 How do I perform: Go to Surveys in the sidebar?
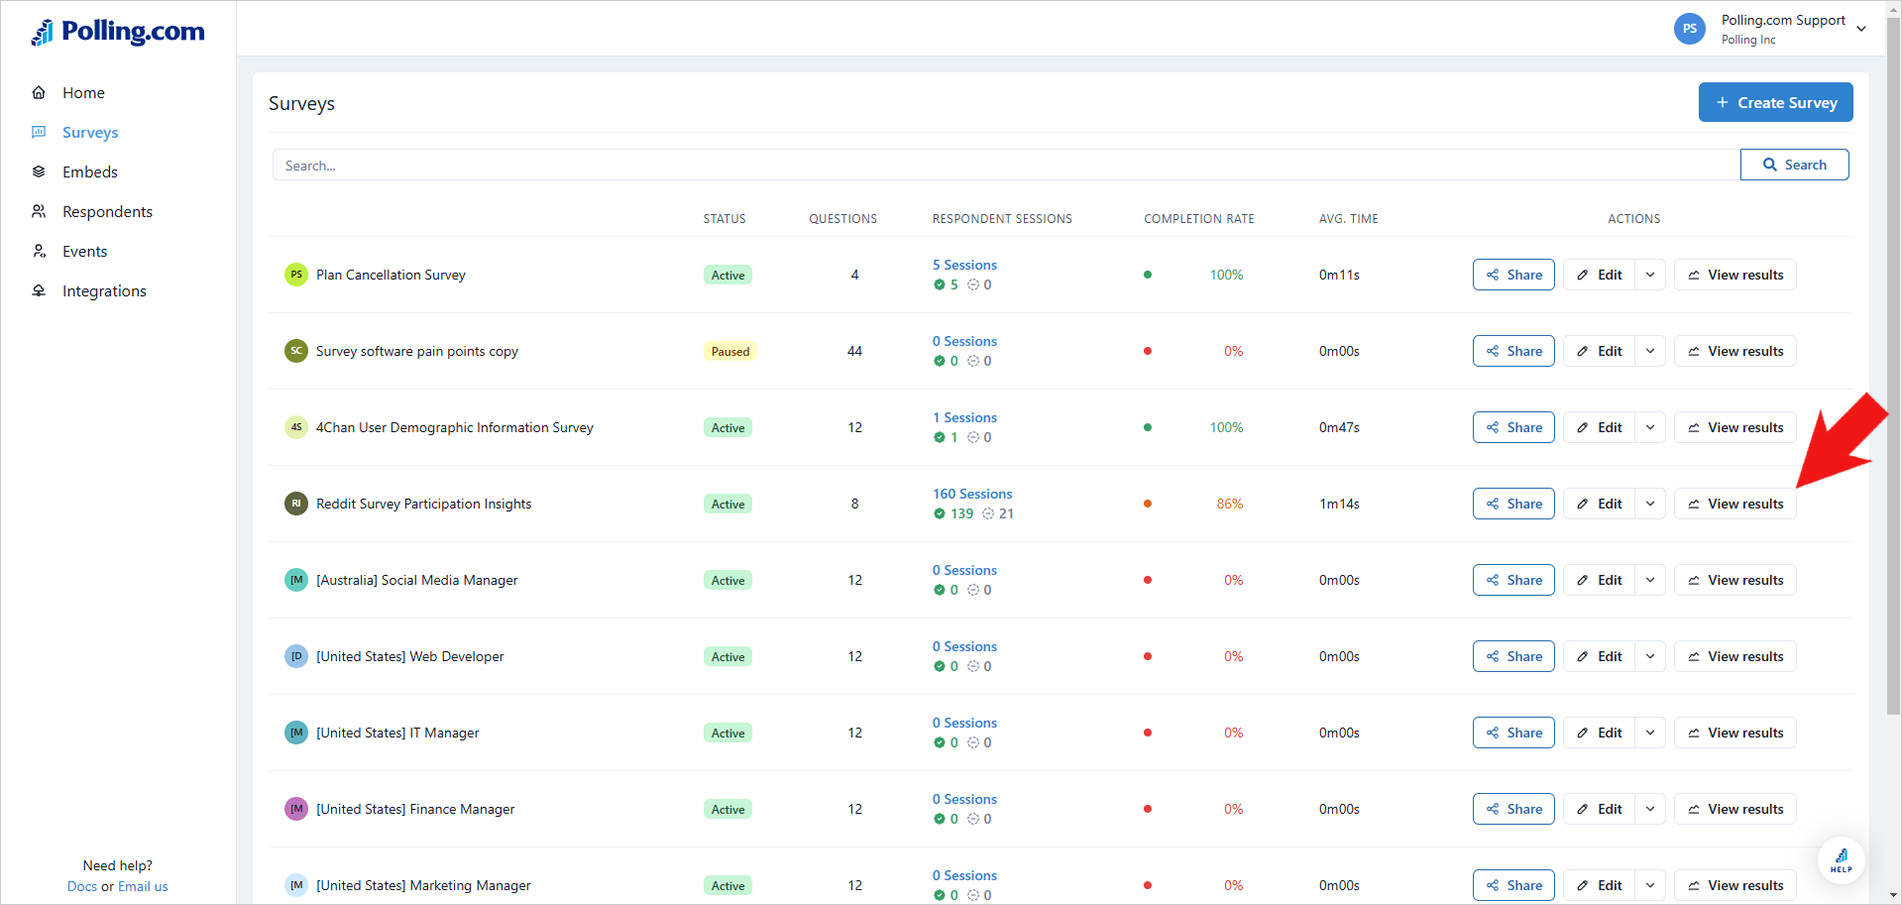(x=90, y=132)
